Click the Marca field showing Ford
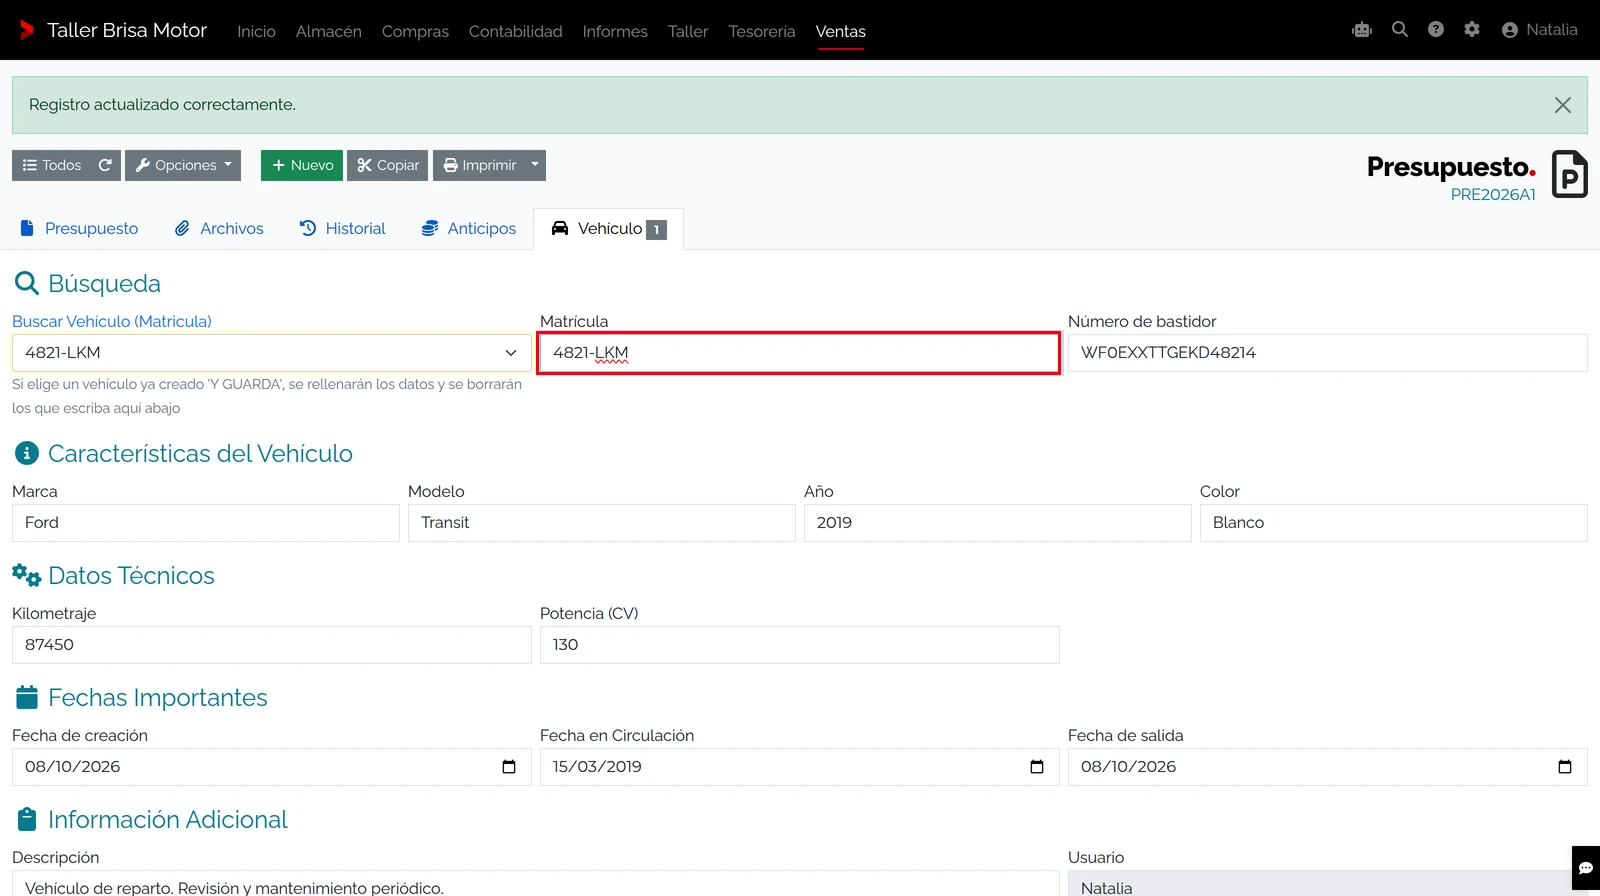This screenshot has height=896, width=1600. coord(205,523)
